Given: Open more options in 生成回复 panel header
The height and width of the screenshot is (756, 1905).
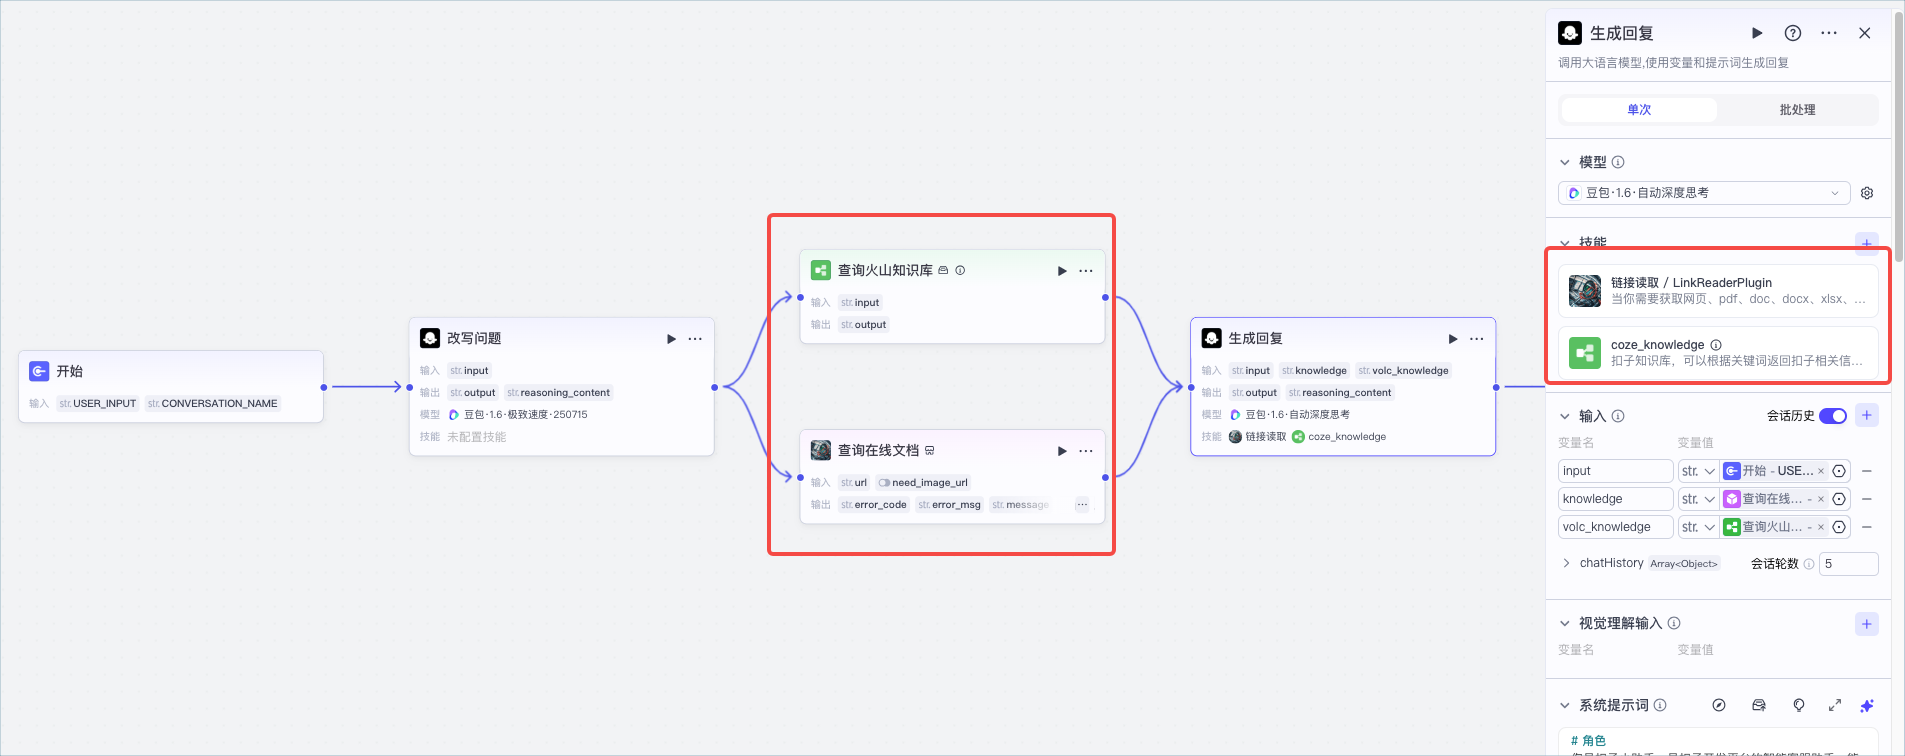Looking at the screenshot, I should click(x=1829, y=33).
